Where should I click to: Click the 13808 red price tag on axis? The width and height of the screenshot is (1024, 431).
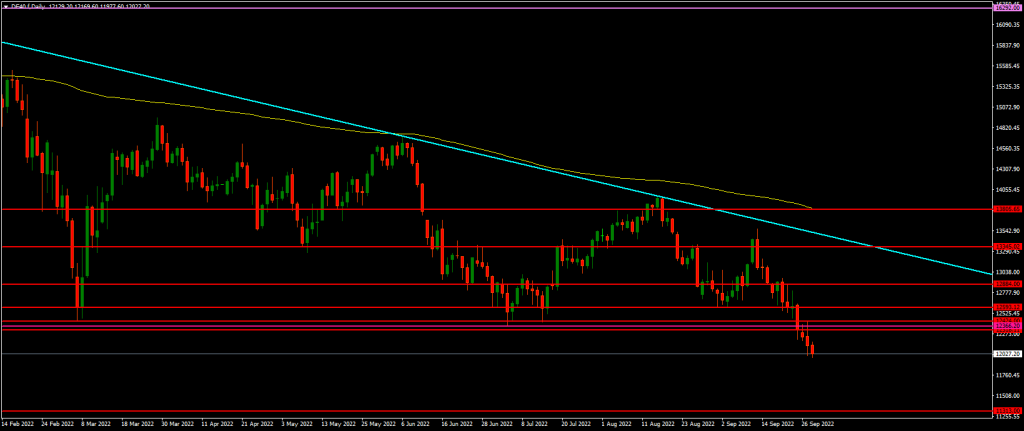[x=1007, y=209]
